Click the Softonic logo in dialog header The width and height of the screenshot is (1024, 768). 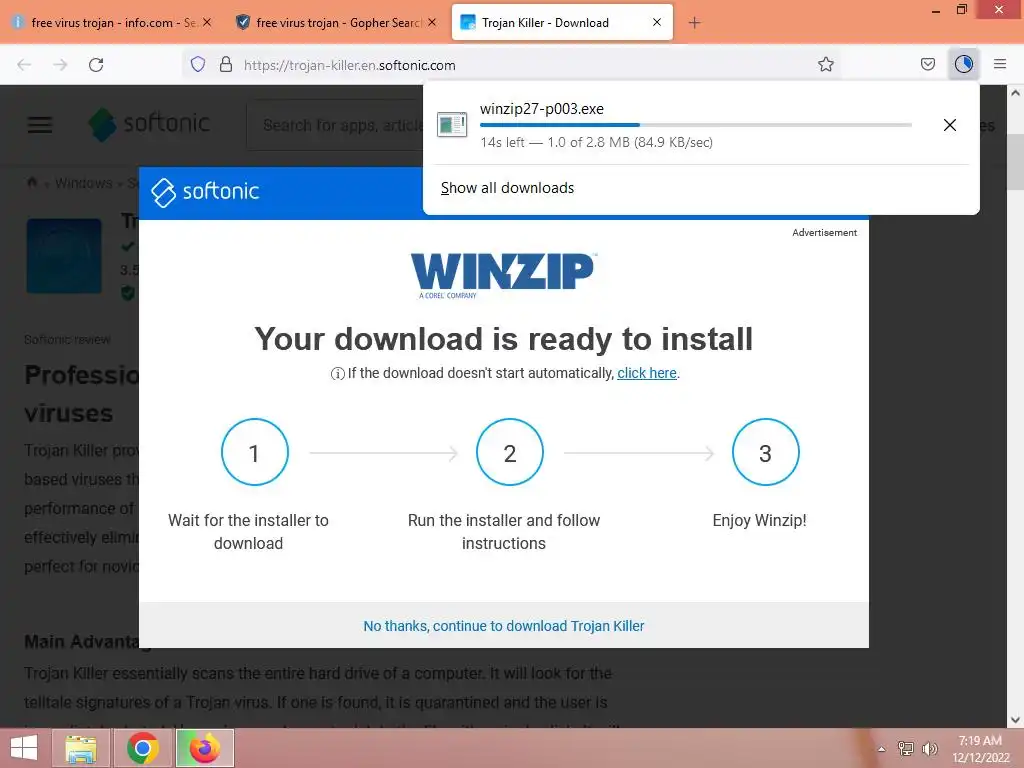204,191
